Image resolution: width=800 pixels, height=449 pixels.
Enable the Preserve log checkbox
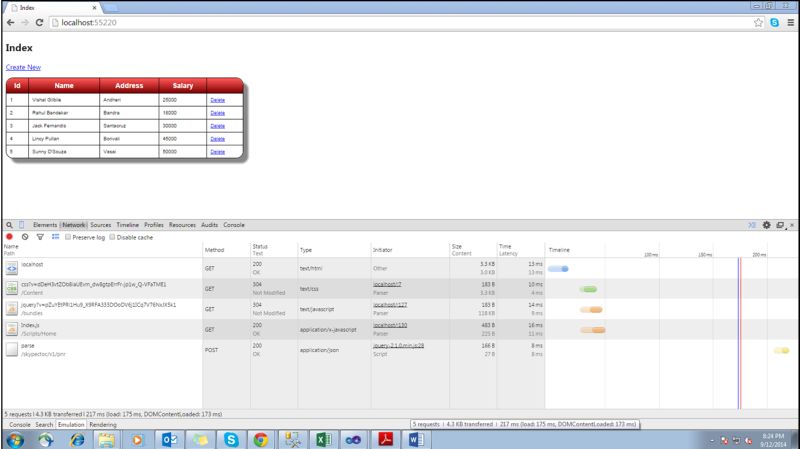68,237
